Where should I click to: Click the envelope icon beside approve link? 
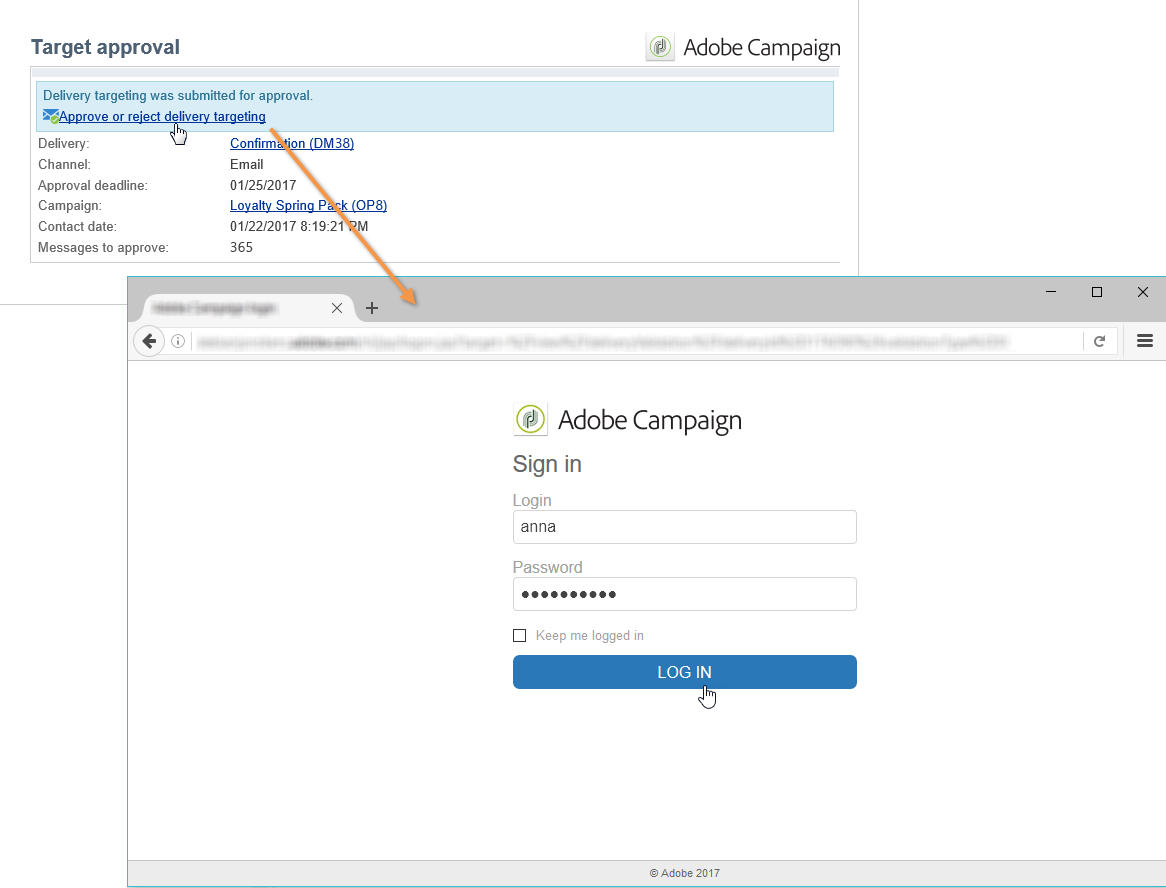51,116
